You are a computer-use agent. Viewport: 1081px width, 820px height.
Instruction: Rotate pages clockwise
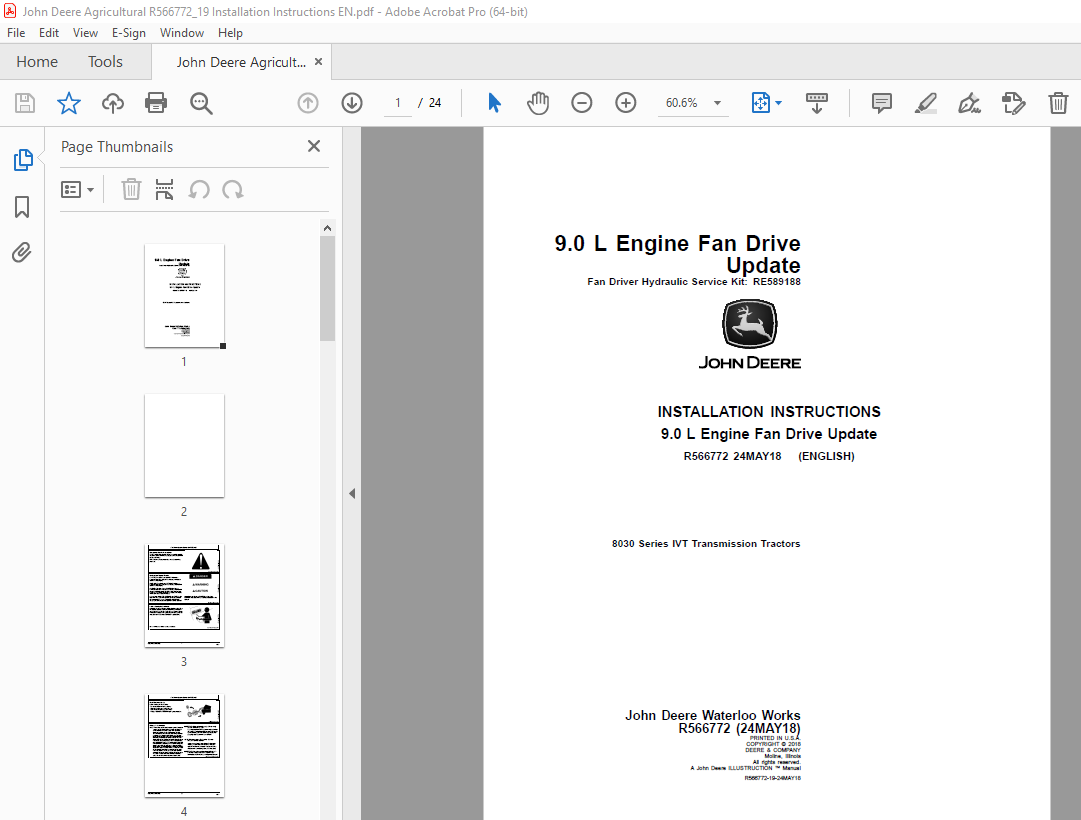coord(232,190)
